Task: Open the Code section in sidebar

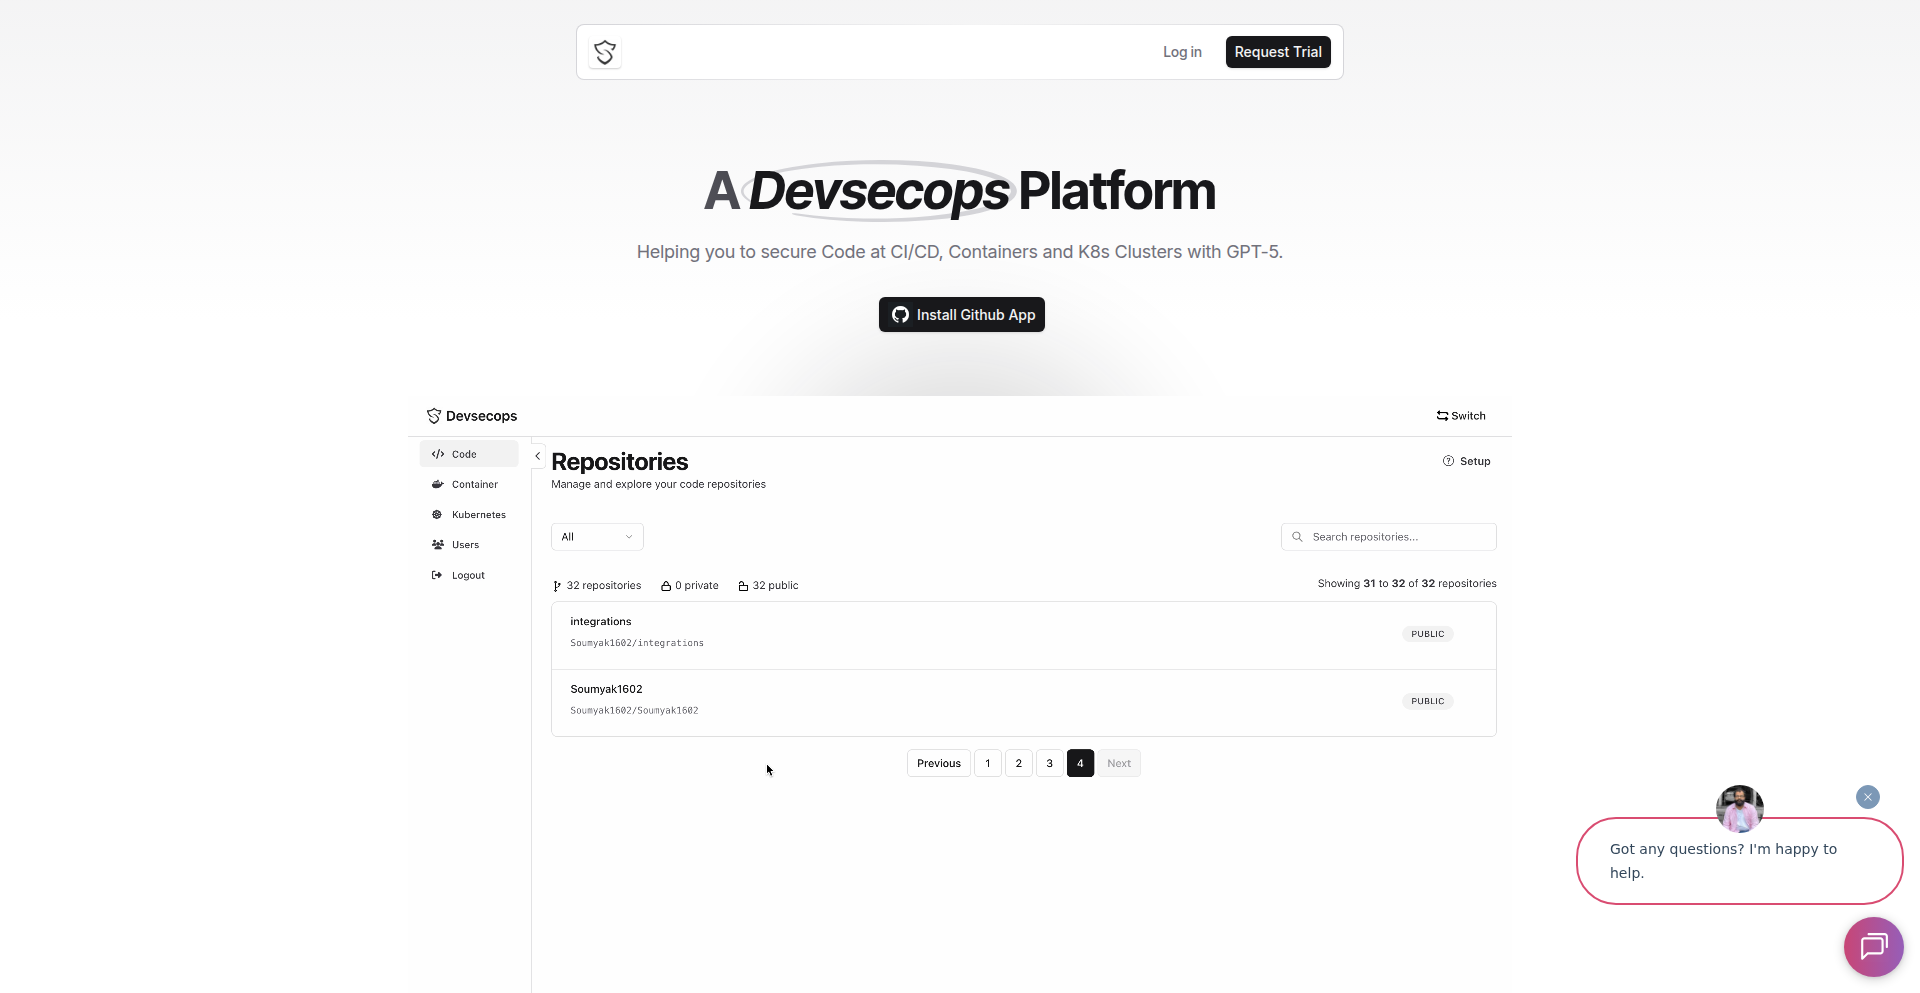Action: [x=469, y=454]
